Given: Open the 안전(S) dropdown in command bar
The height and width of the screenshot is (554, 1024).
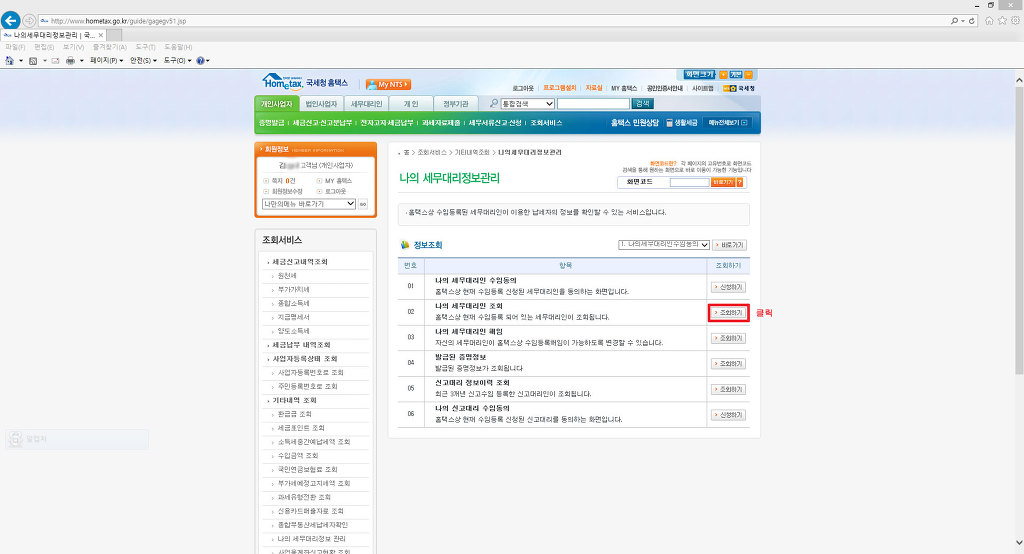Looking at the screenshot, I should [x=143, y=61].
